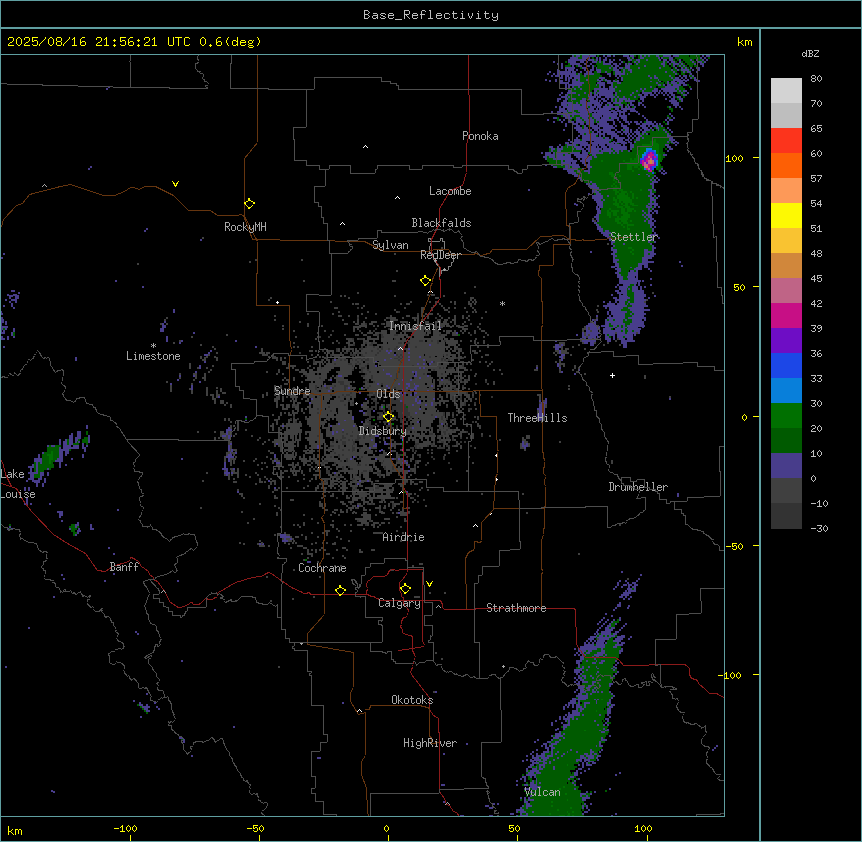Click the Didsbury town label
The image size is (862, 842).
point(383,431)
